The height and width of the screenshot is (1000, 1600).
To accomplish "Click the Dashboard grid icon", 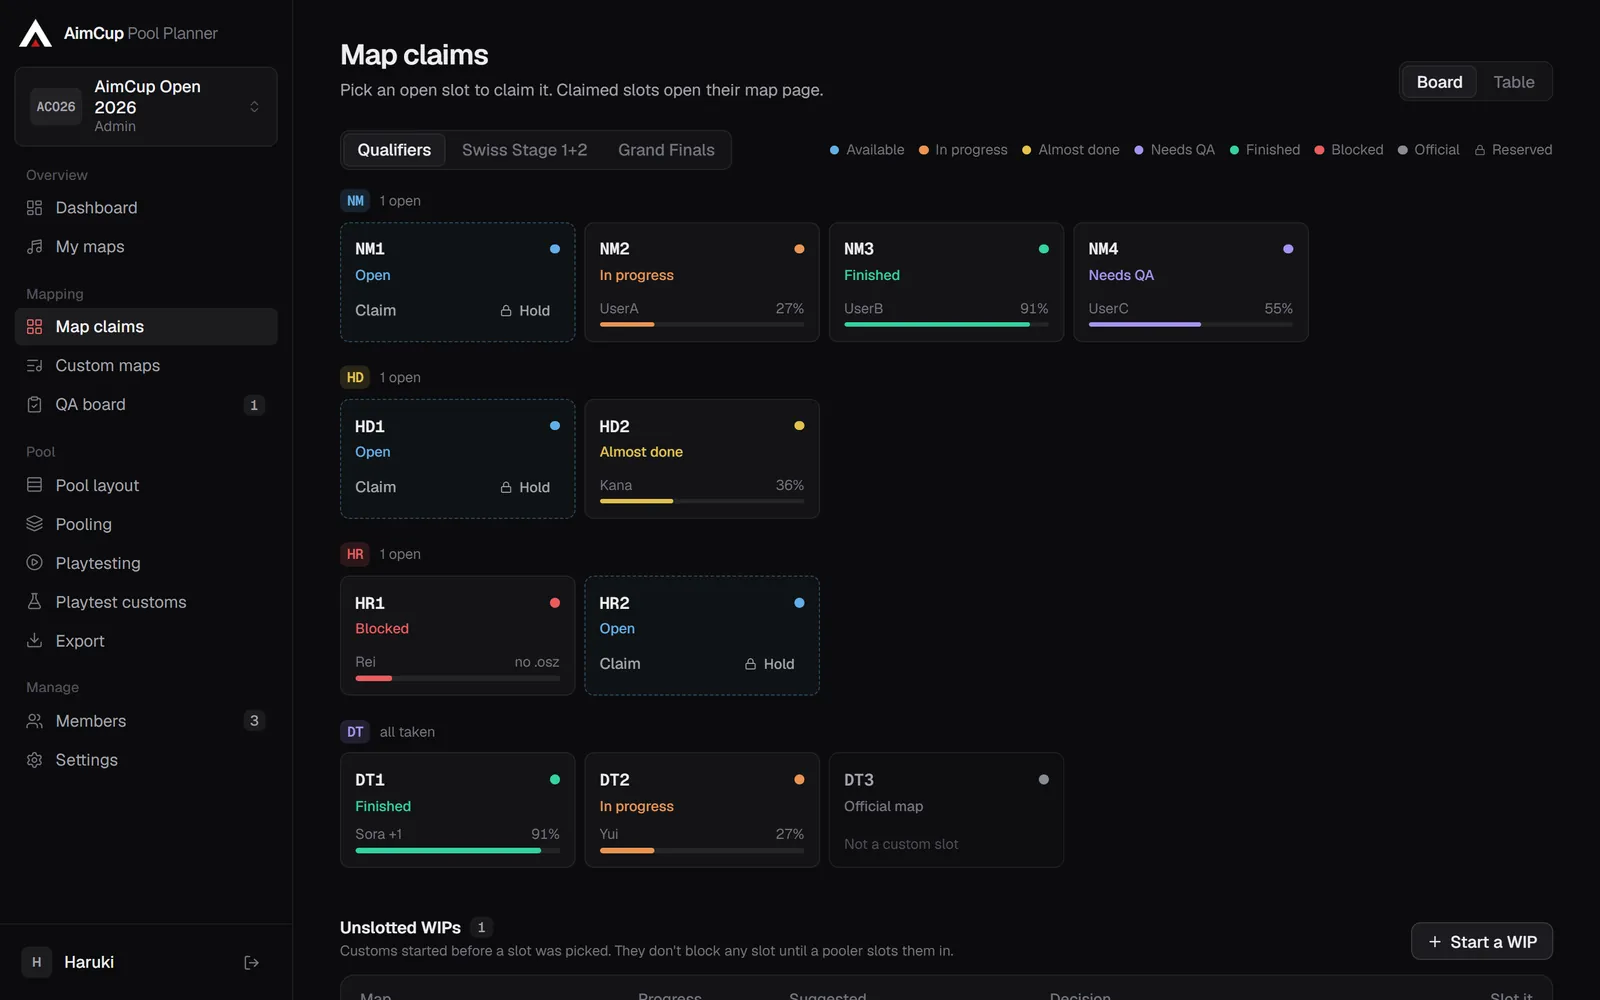I will pyautogui.click(x=34, y=208).
